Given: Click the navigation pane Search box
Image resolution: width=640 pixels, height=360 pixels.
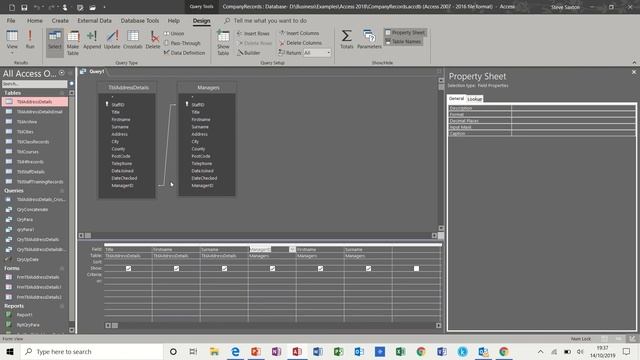Looking at the screenshot, I should click(34, 84).
